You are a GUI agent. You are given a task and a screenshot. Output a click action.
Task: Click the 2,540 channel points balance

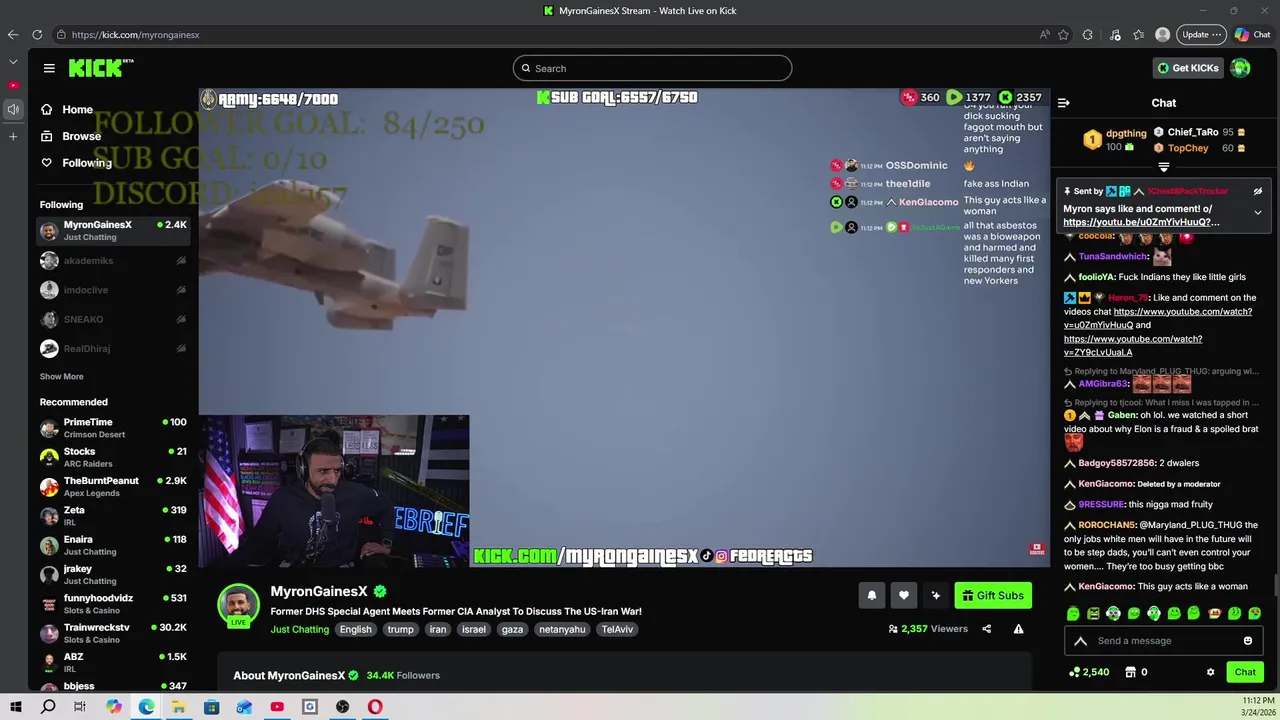1089,672
